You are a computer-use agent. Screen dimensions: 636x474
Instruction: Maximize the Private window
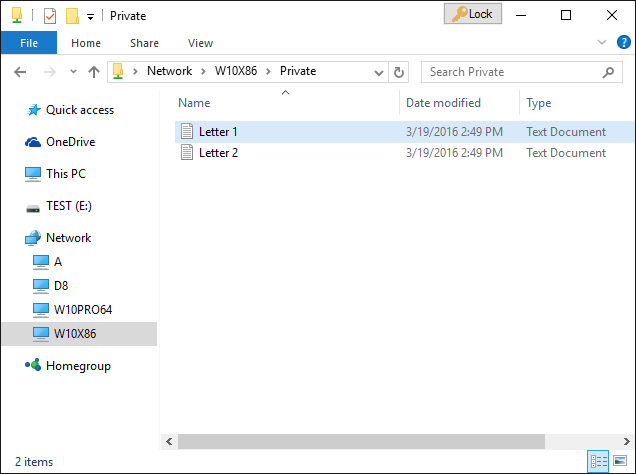point(566,15)
